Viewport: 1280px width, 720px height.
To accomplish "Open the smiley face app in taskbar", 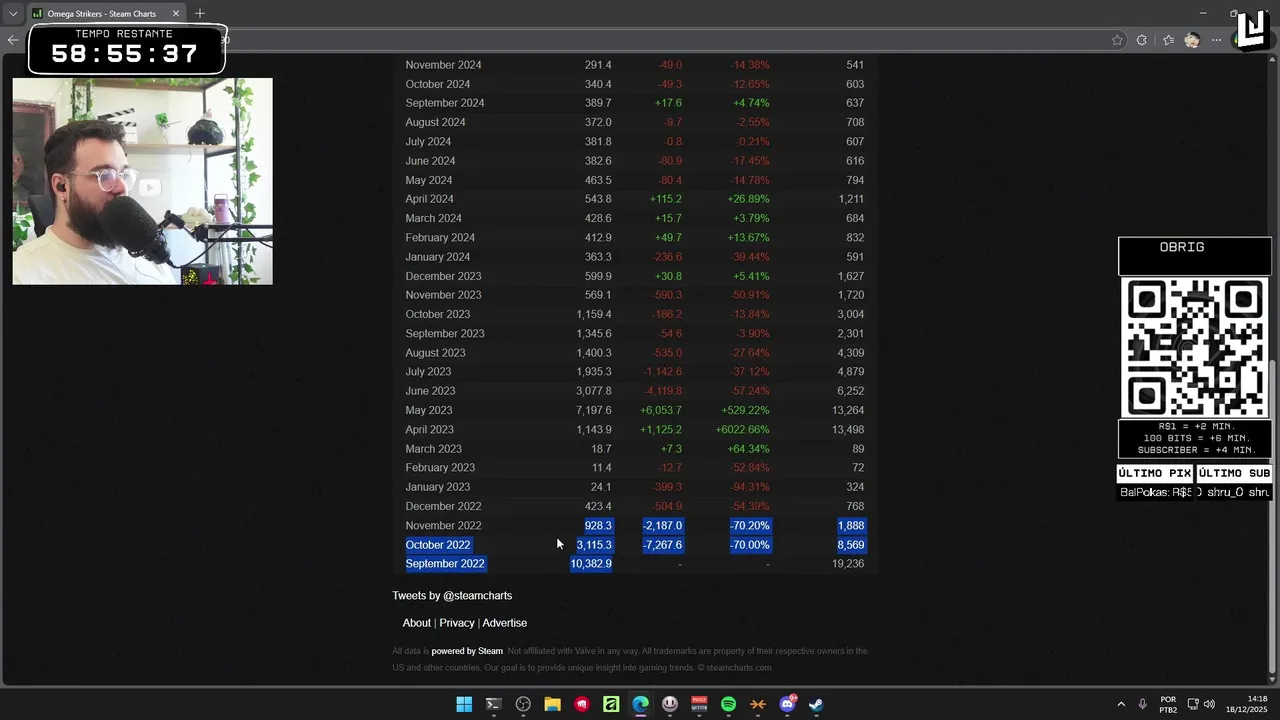I will 670,704.
